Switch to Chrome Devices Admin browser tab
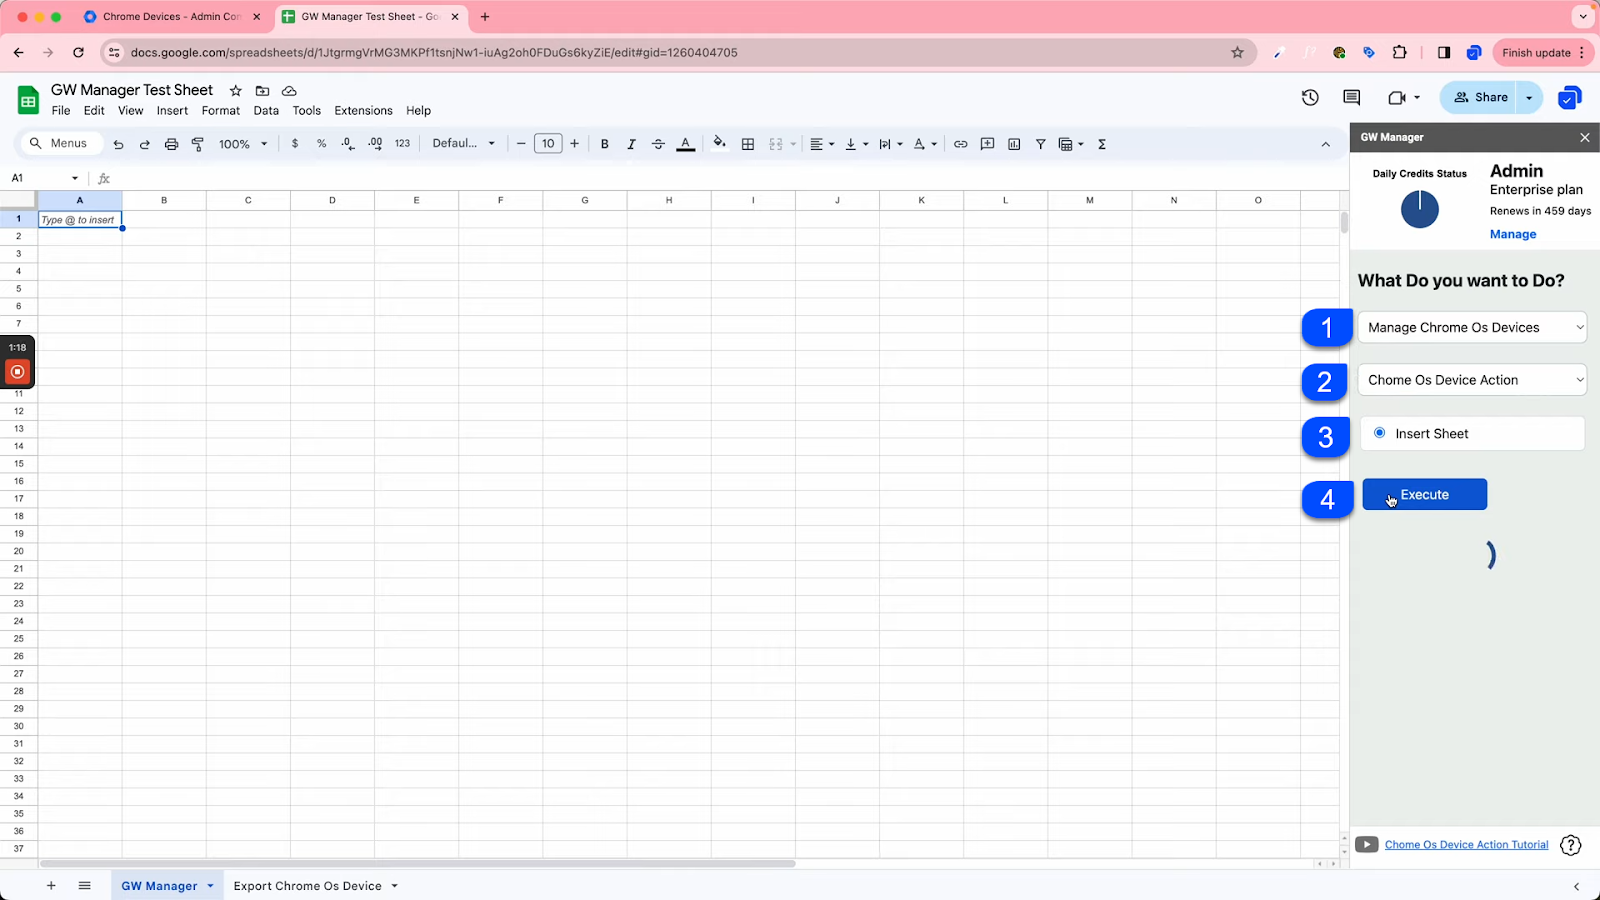Viewport: 1600px width, 900px height. (171, 17)
